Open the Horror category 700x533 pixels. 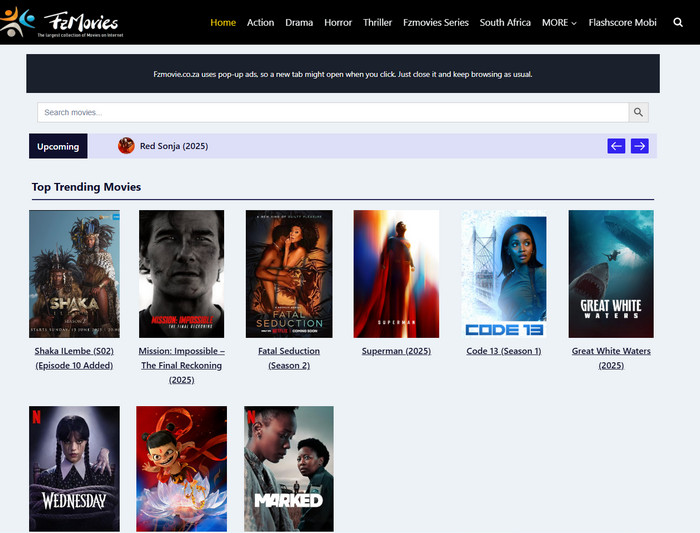pyautogui.click(x=338, y=22)
